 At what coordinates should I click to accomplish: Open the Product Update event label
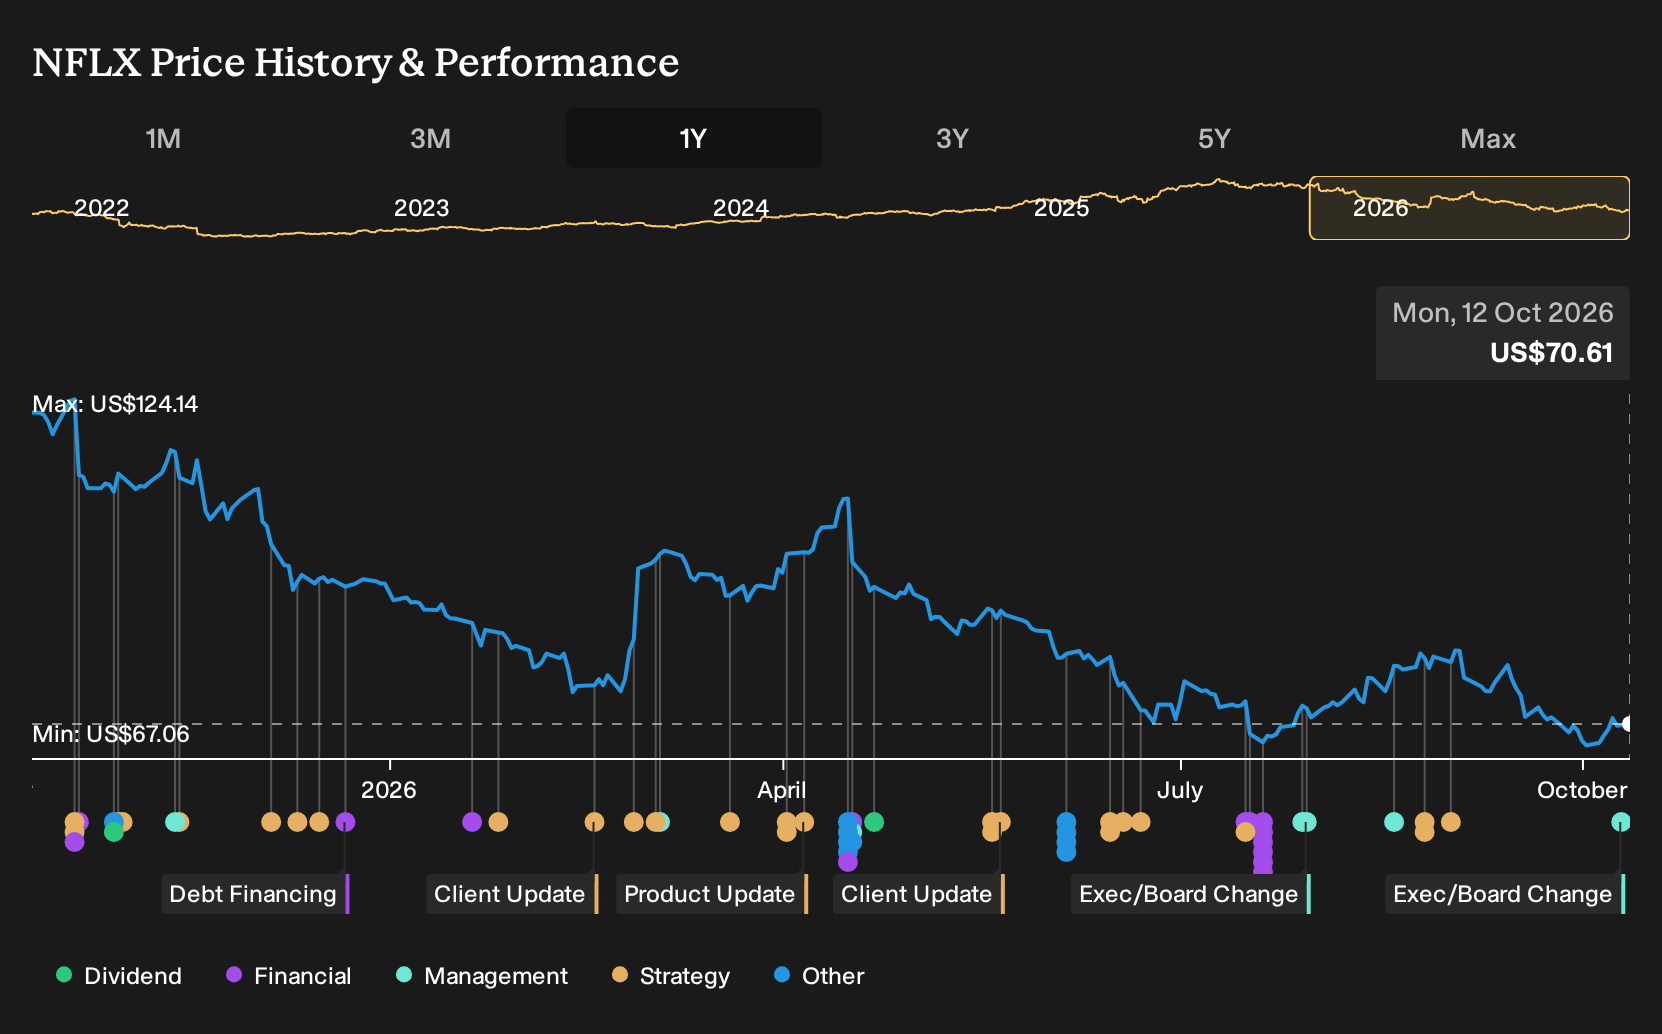tap(712, 894)
